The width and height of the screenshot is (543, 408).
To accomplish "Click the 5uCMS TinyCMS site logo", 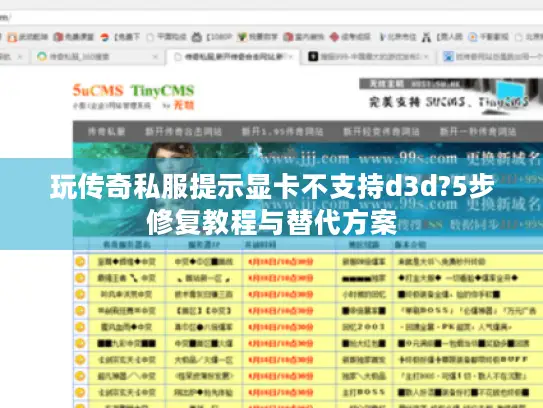I will click(x=133, y=96).
